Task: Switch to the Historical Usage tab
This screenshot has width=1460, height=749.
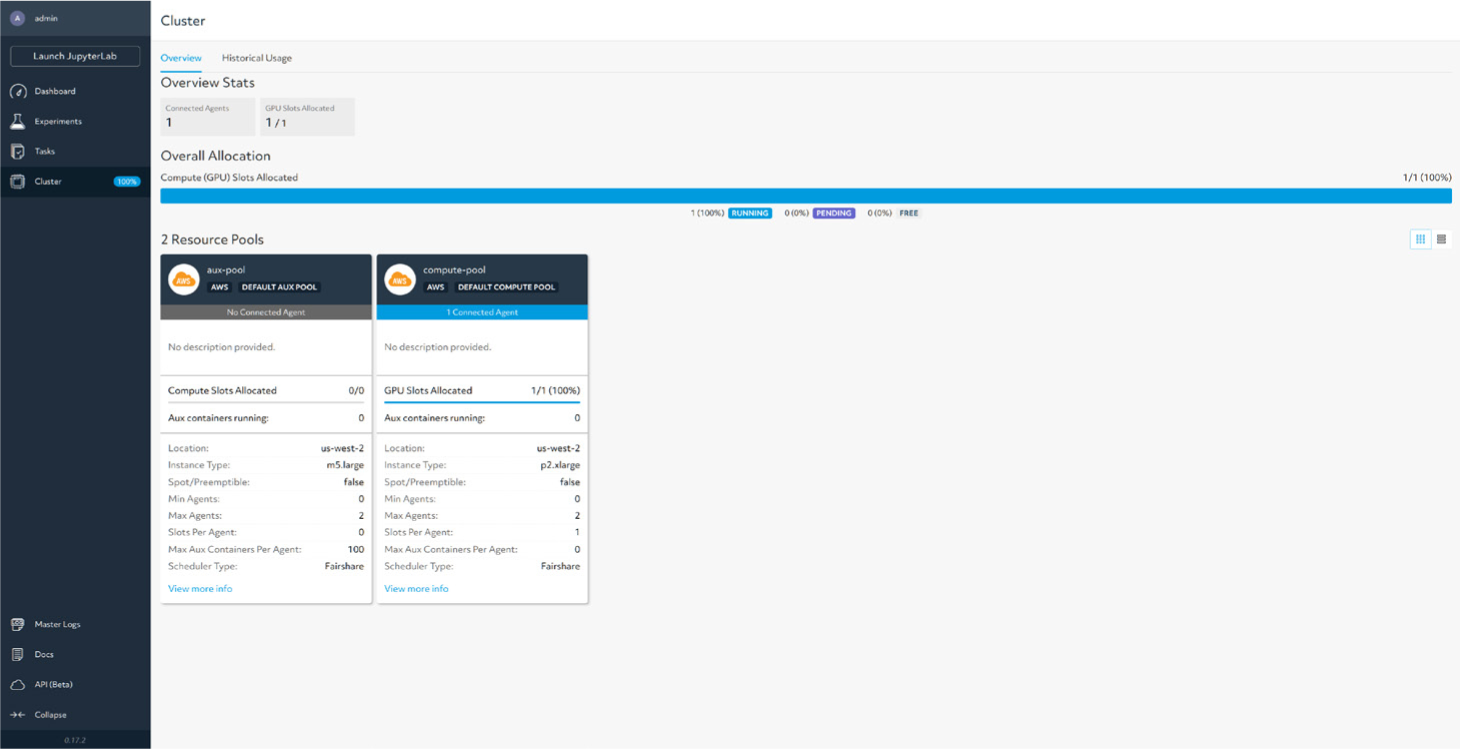Action: pyautogui.click(x=257, y=58)
